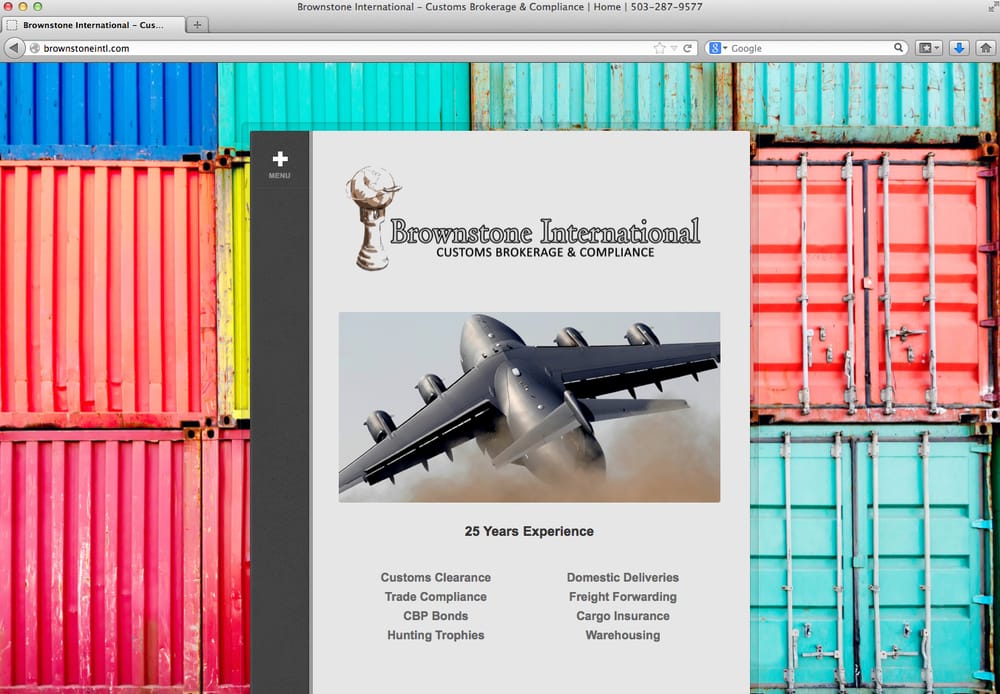This screenshot has width=1000, height=694.
Task: Open a new tab with plus button
Action: click(197, 25)
